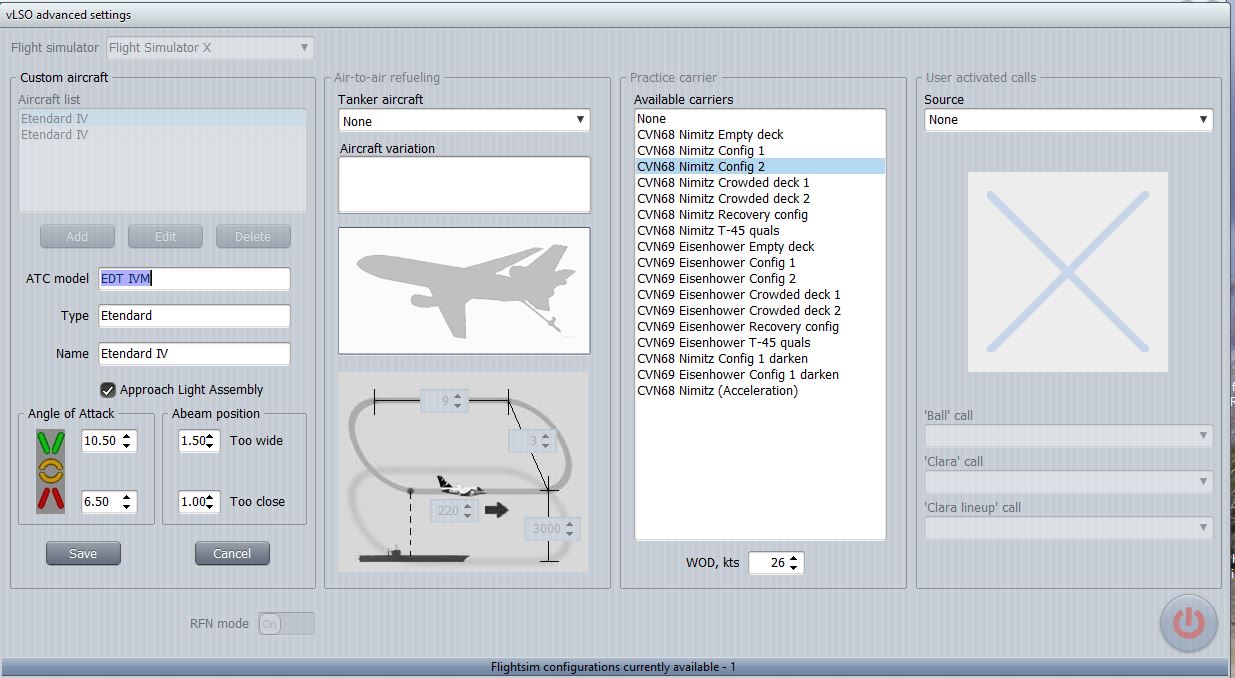This screenshot has width=1235, height=678.
Task: Select CVN68 Nimitz Config 1
Action: tap(760, 150)
